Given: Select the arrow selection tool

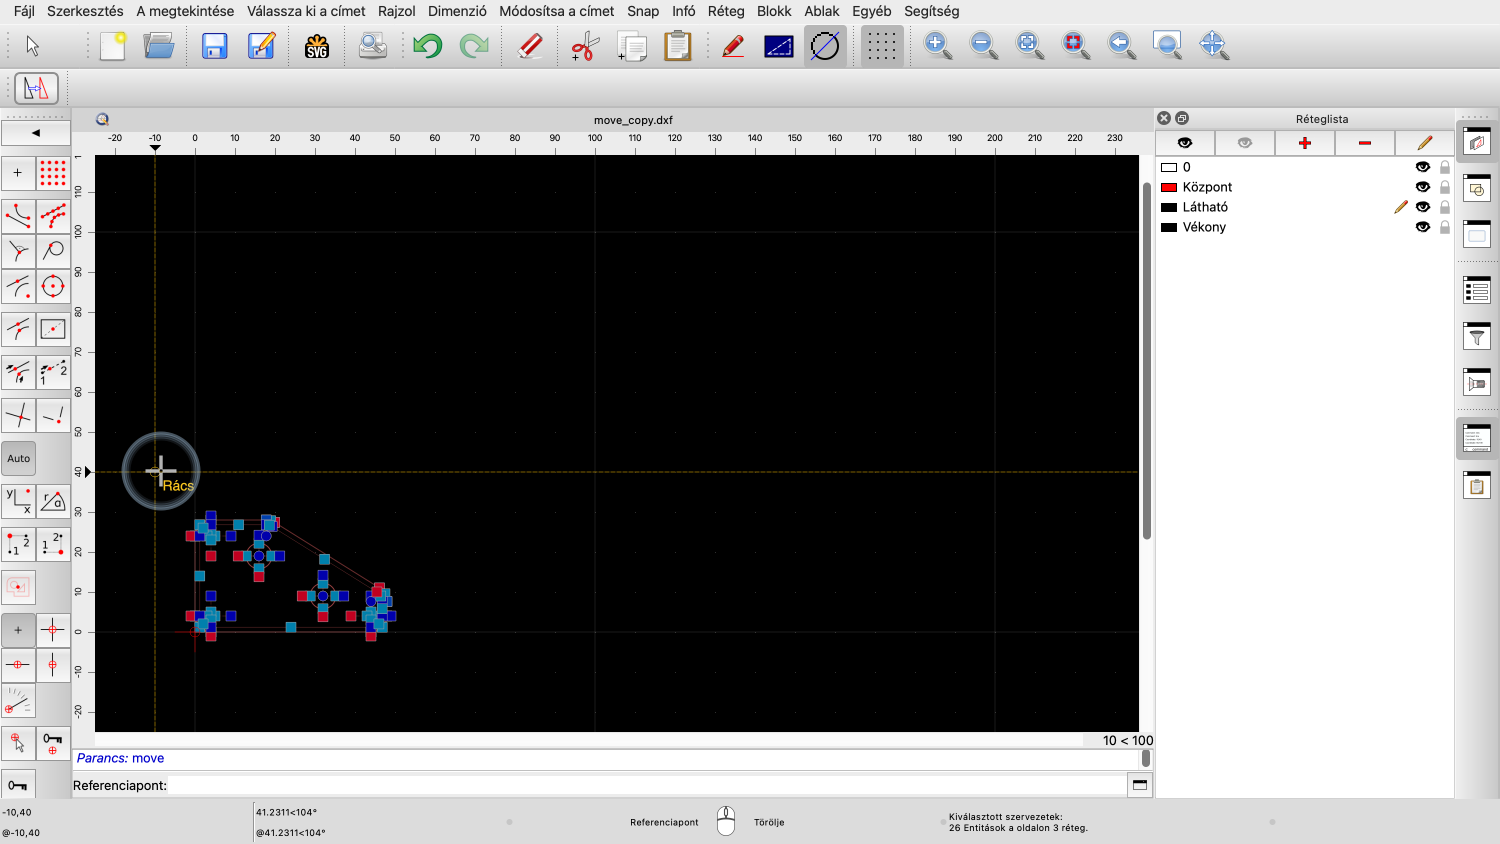Looking at the screenshot, I should tap(31, 45).
